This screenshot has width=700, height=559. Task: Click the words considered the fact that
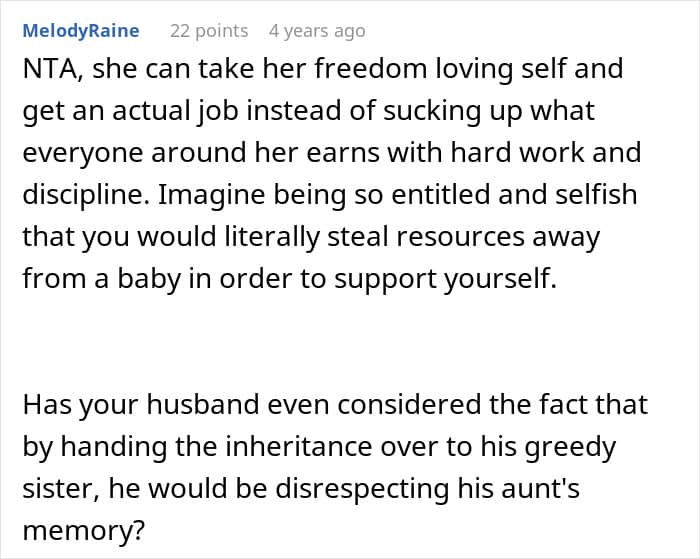(x=492, y=404)
